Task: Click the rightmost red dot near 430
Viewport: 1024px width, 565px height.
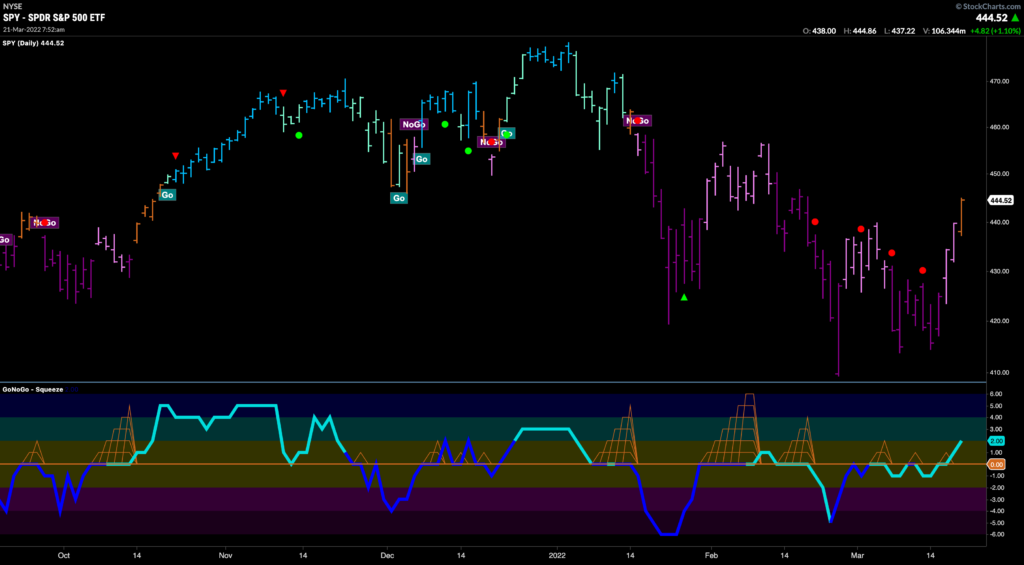Action: (922, 270)
